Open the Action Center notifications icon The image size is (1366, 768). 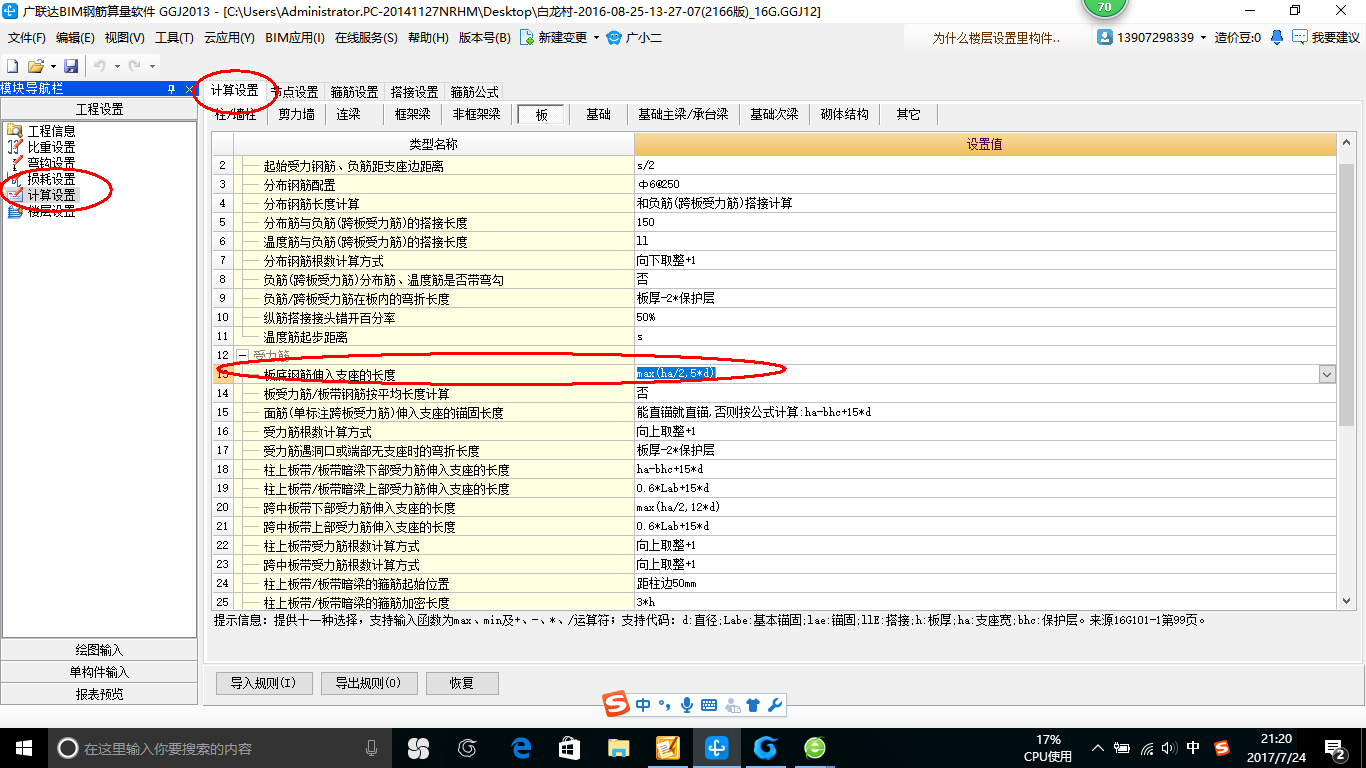[1335, 748]
